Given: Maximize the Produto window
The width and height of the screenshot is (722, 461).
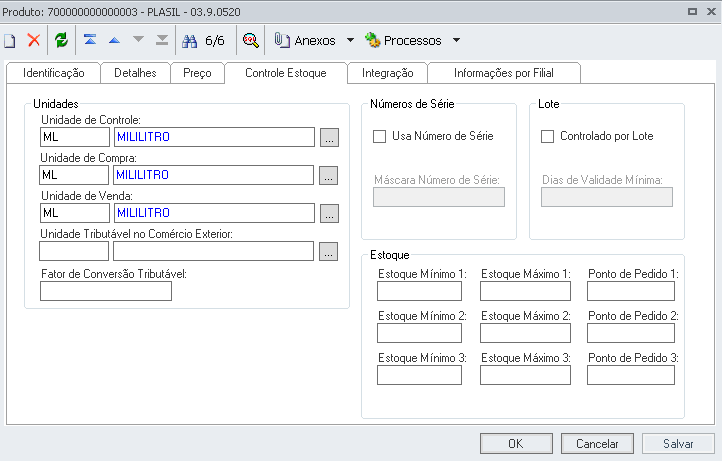Looking at the screenshot, I should click(x=692, y=12).
